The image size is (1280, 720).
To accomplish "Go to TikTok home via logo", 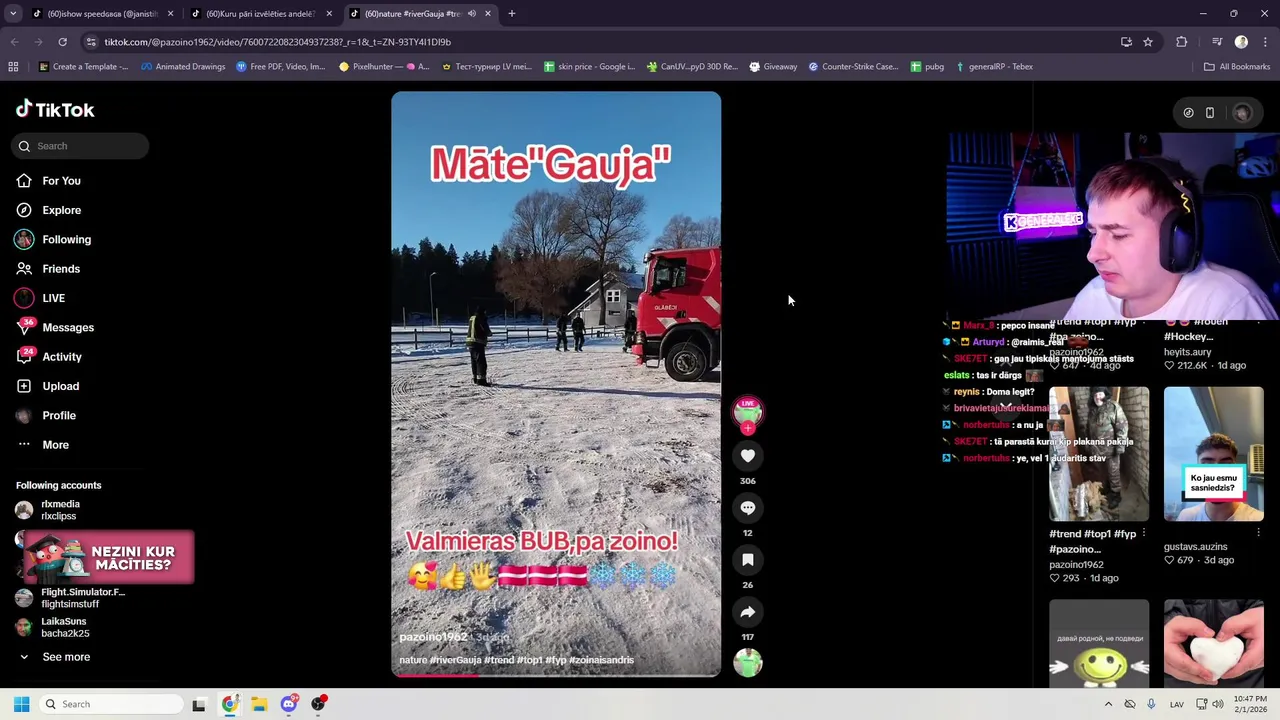I will [x=55, y=110].
